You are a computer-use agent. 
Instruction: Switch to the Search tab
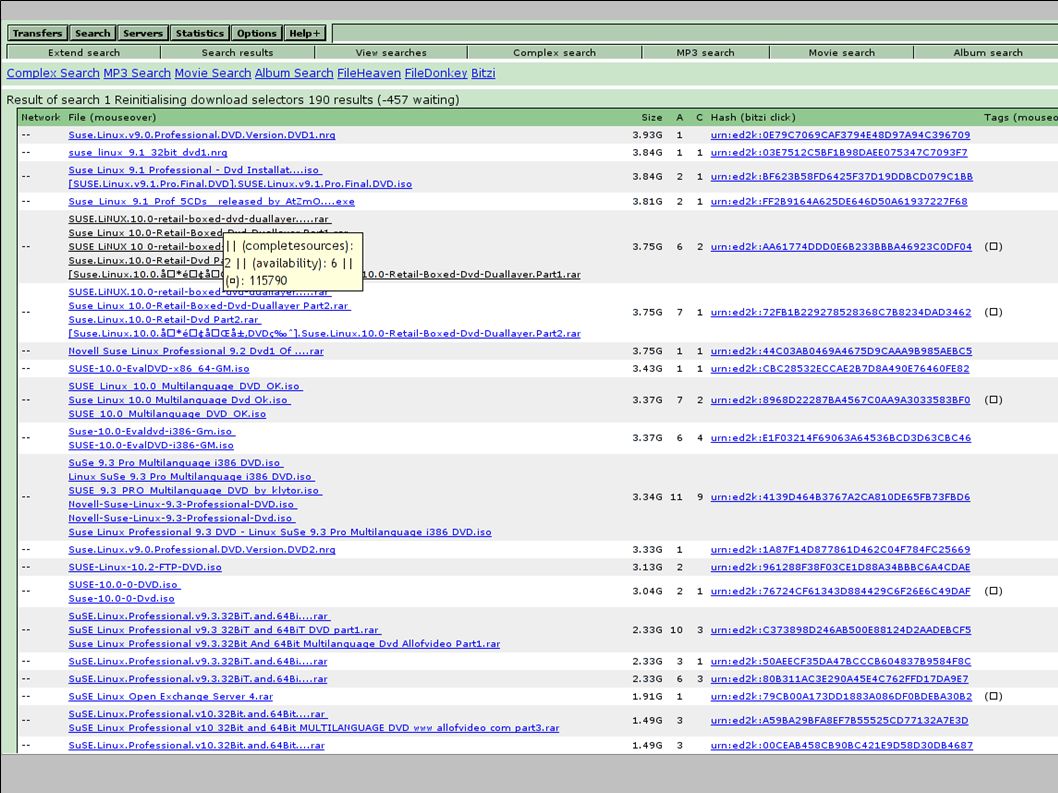pos(92,33)
